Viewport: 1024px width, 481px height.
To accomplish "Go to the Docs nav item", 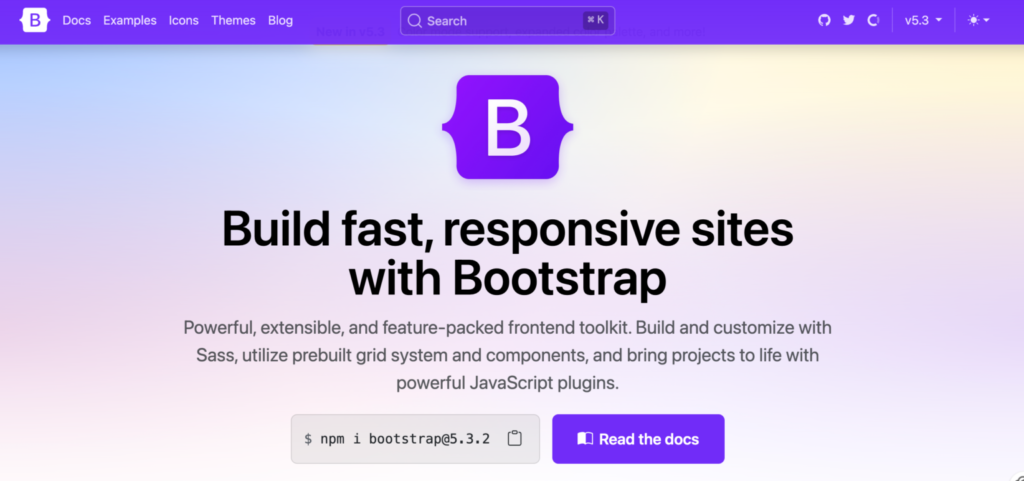I will [76, 20].
